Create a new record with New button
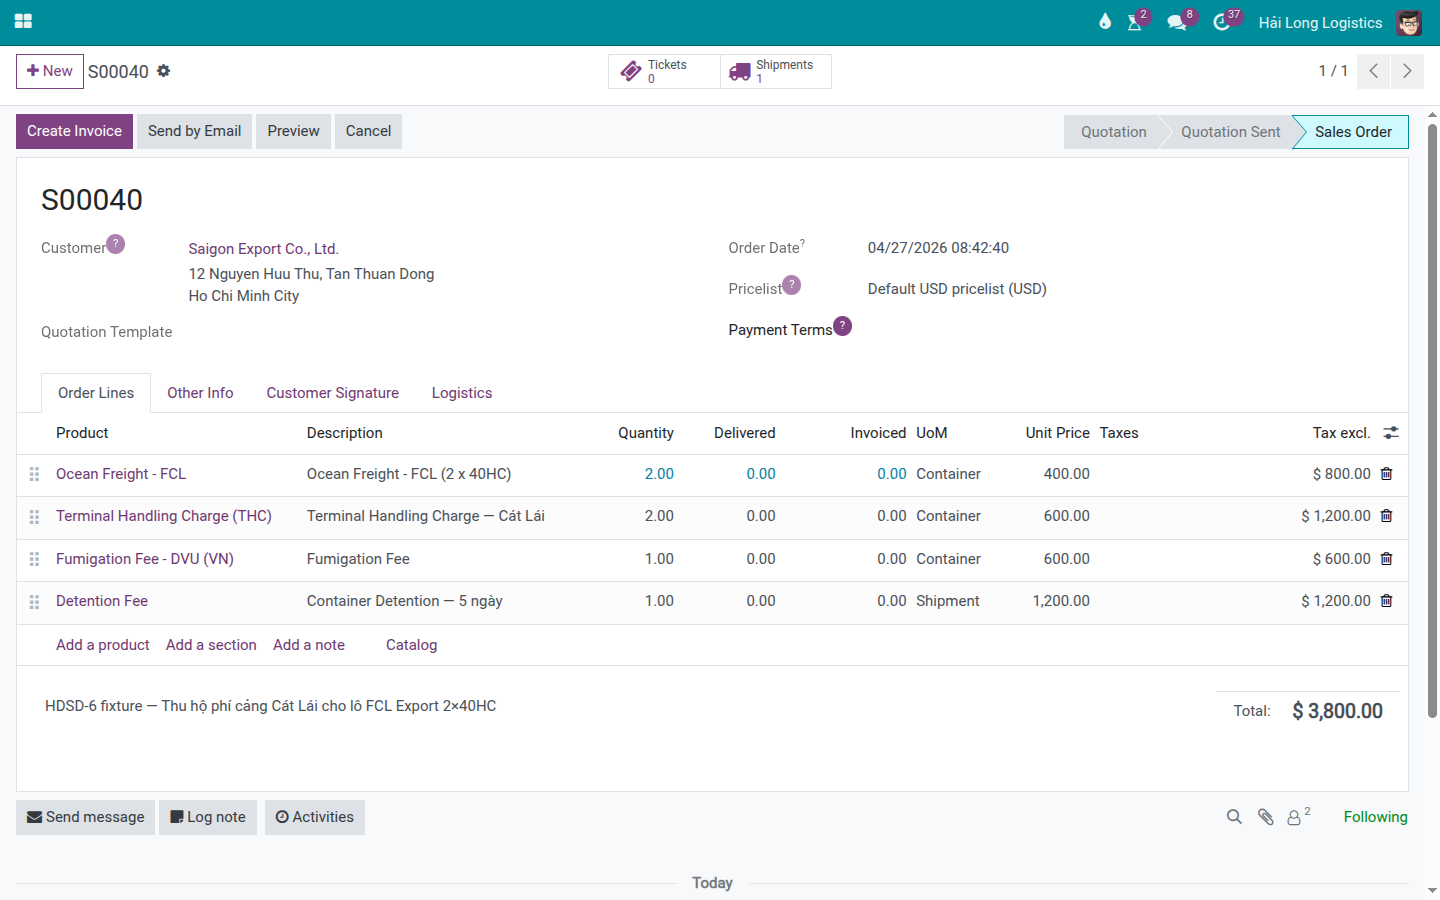 [x=50, y=71]
